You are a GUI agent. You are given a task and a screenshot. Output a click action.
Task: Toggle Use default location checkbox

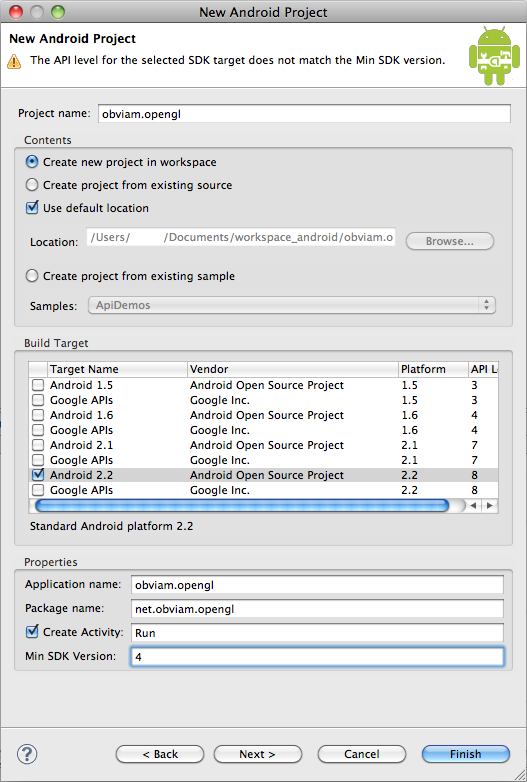click(x=32, y=207)
